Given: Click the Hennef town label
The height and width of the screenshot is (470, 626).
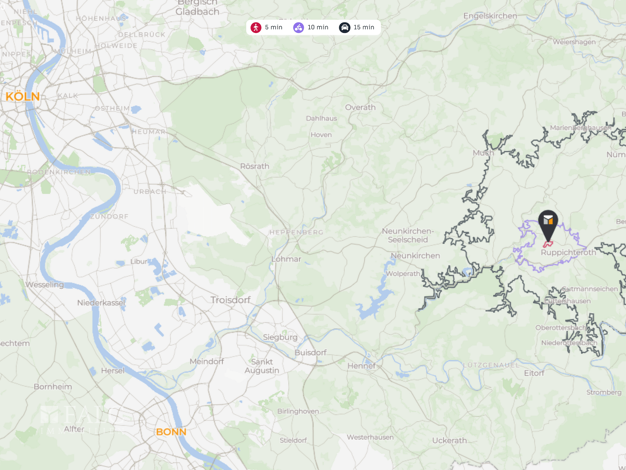Looking at the screenshot, I should point(361,366).
